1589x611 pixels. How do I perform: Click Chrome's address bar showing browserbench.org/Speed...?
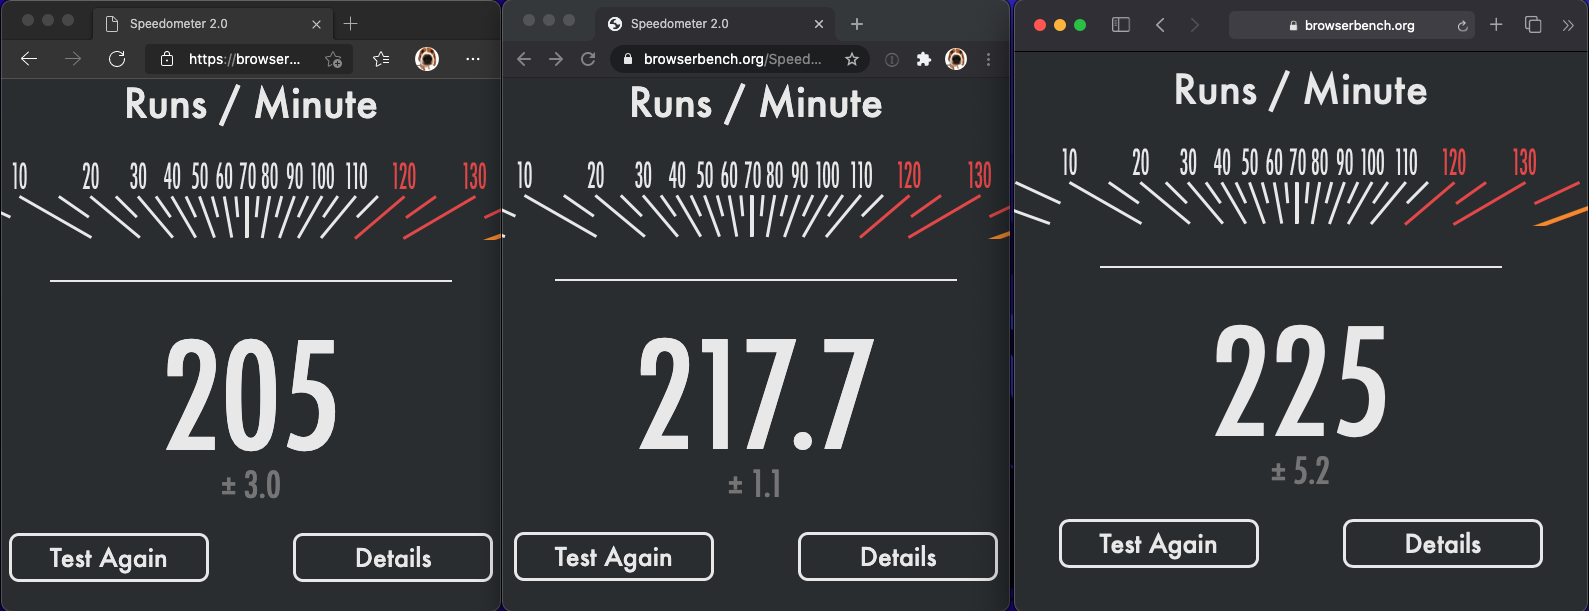click(x=740, y=59)
